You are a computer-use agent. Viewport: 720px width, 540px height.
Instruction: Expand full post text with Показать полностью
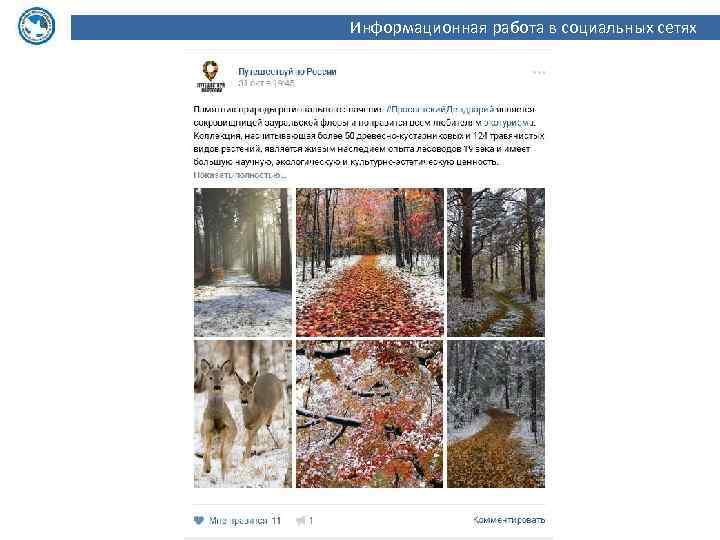[240, 175]
